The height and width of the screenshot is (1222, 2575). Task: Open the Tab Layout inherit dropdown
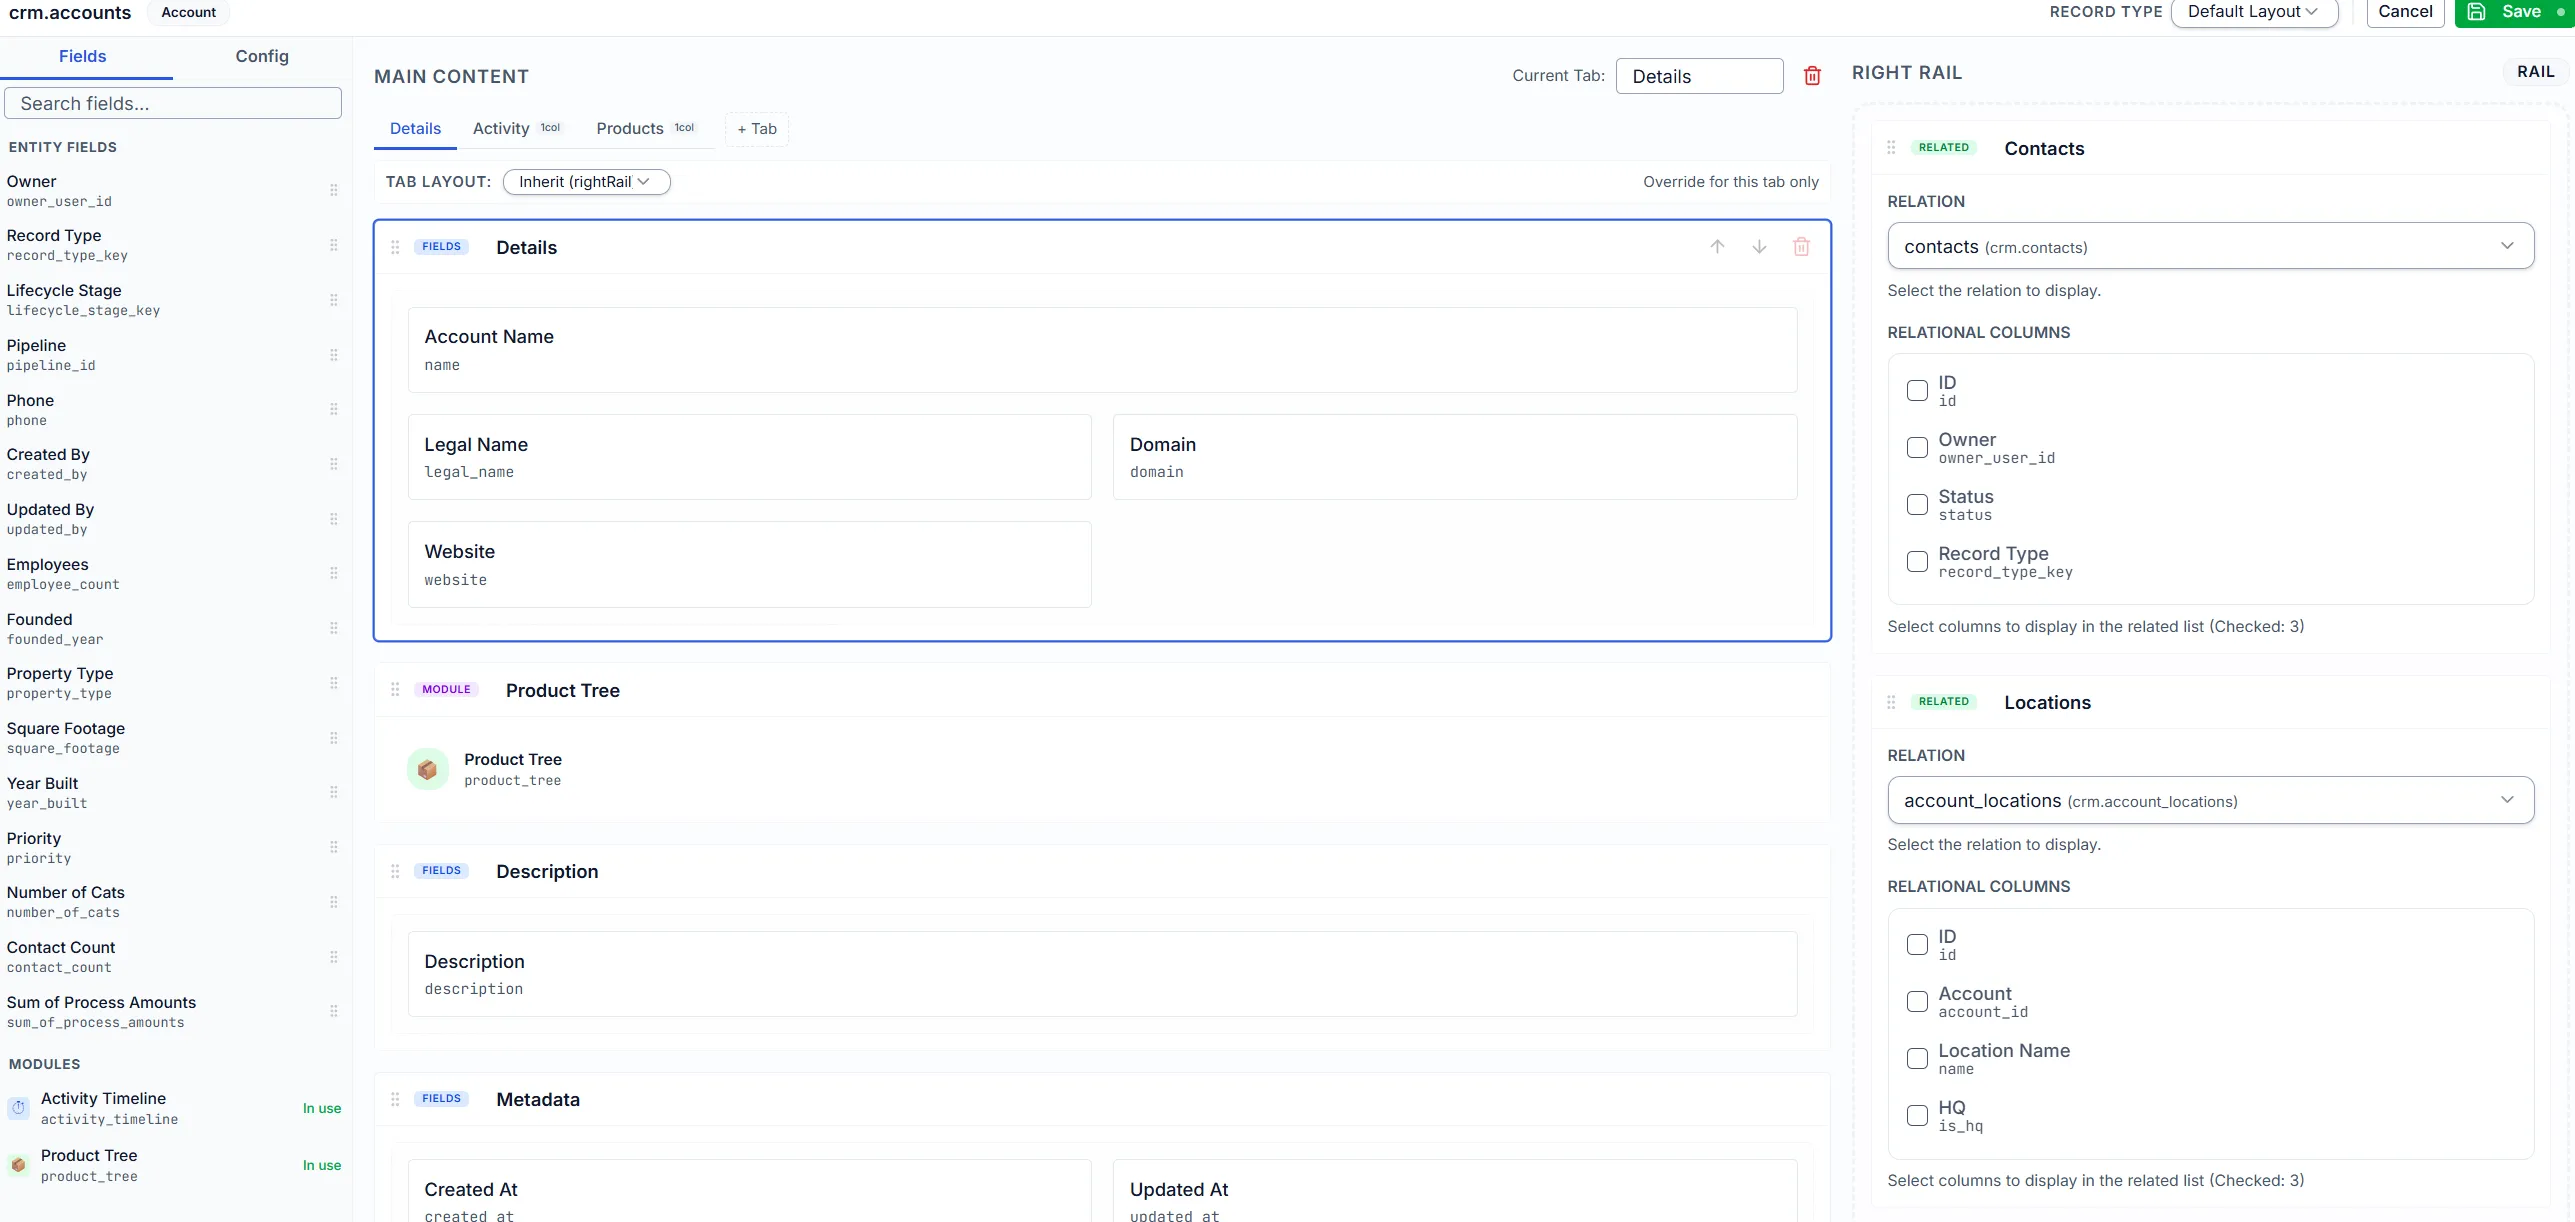[586, 181]
